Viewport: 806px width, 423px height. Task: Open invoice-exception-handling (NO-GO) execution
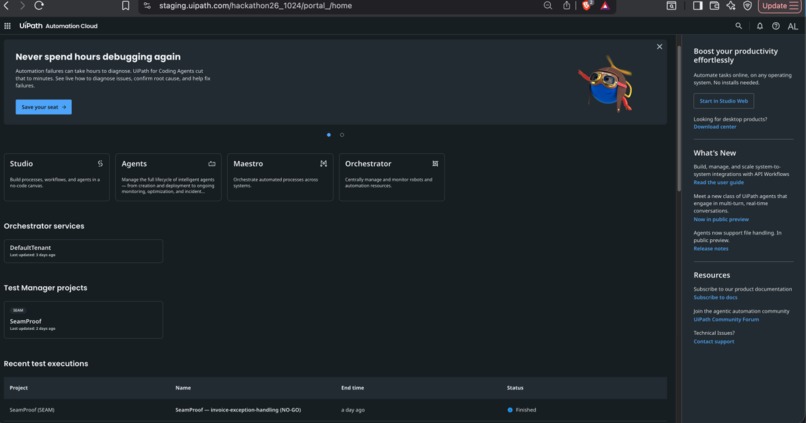238,410
